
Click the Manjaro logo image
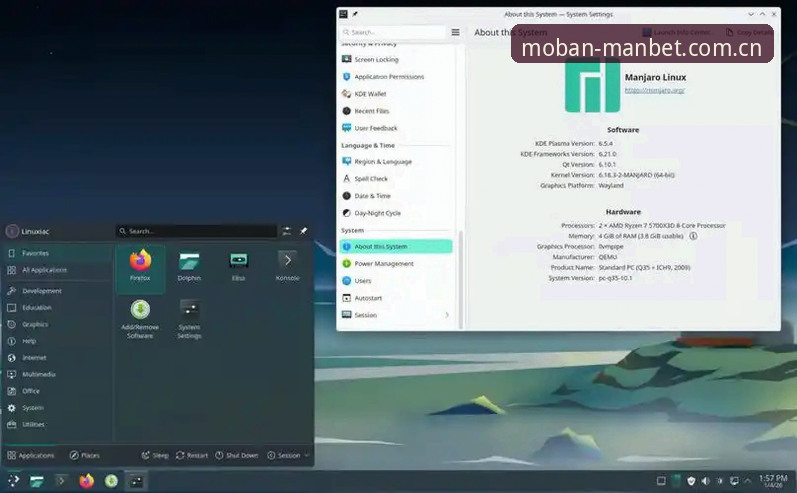[x=593, y=85]
